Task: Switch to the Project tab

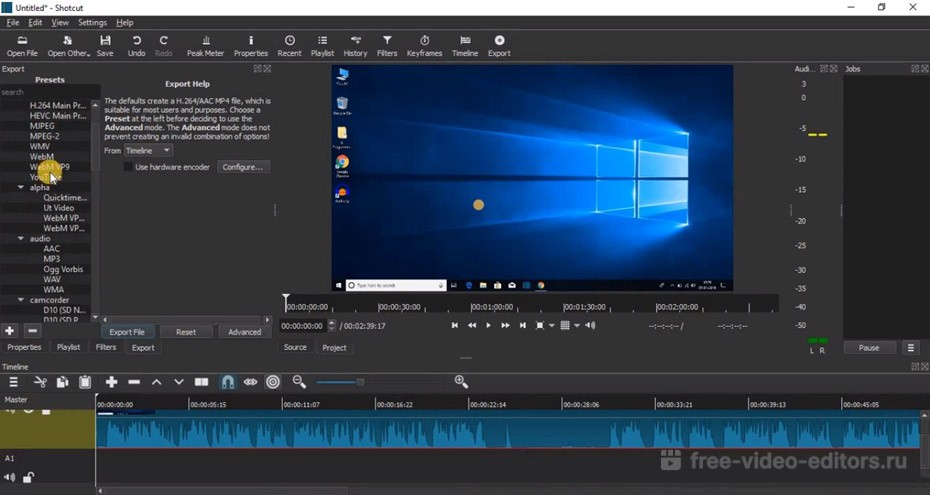Action: click(334, 347)
